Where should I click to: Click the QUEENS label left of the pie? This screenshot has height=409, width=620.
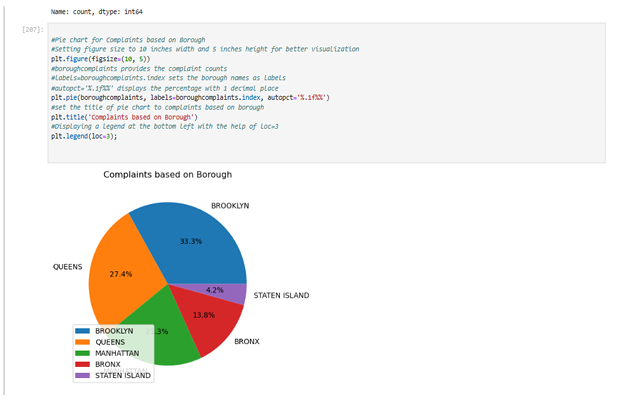pyautogui.click(x=67, y=267)
